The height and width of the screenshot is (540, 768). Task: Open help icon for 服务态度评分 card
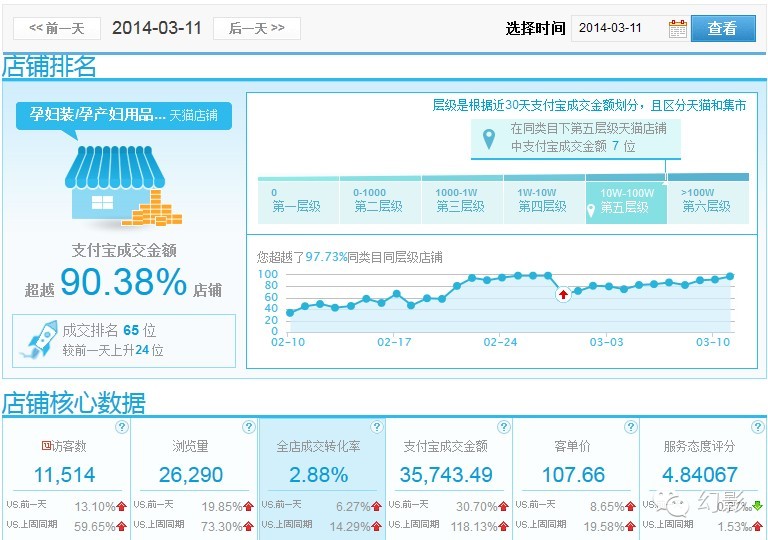758,427
